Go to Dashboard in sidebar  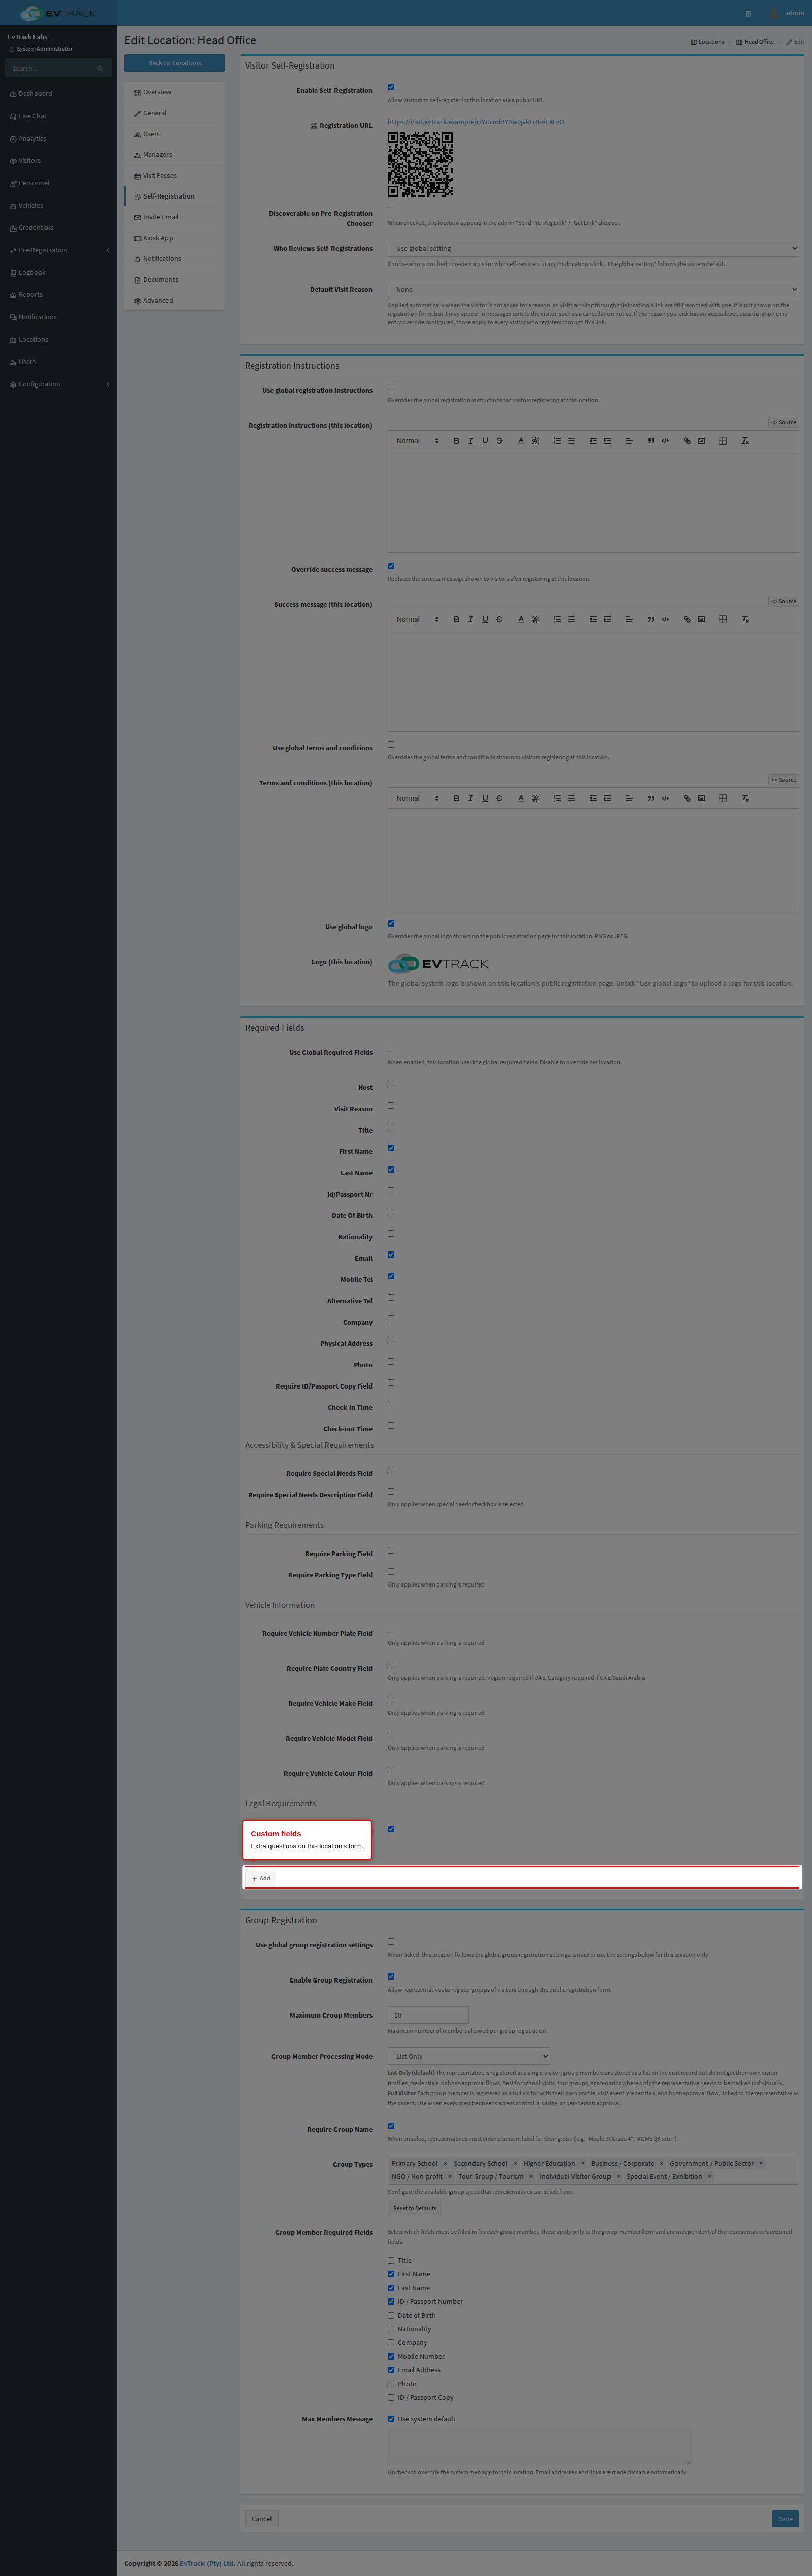click(58, 94)
